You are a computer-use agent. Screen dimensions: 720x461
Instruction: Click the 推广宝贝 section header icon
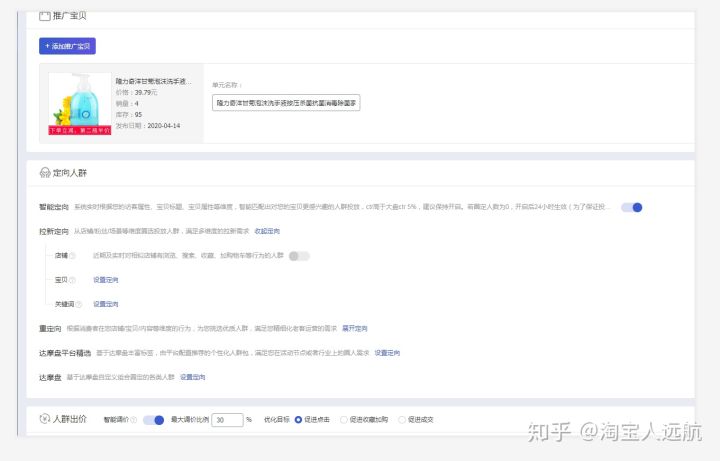44,16
